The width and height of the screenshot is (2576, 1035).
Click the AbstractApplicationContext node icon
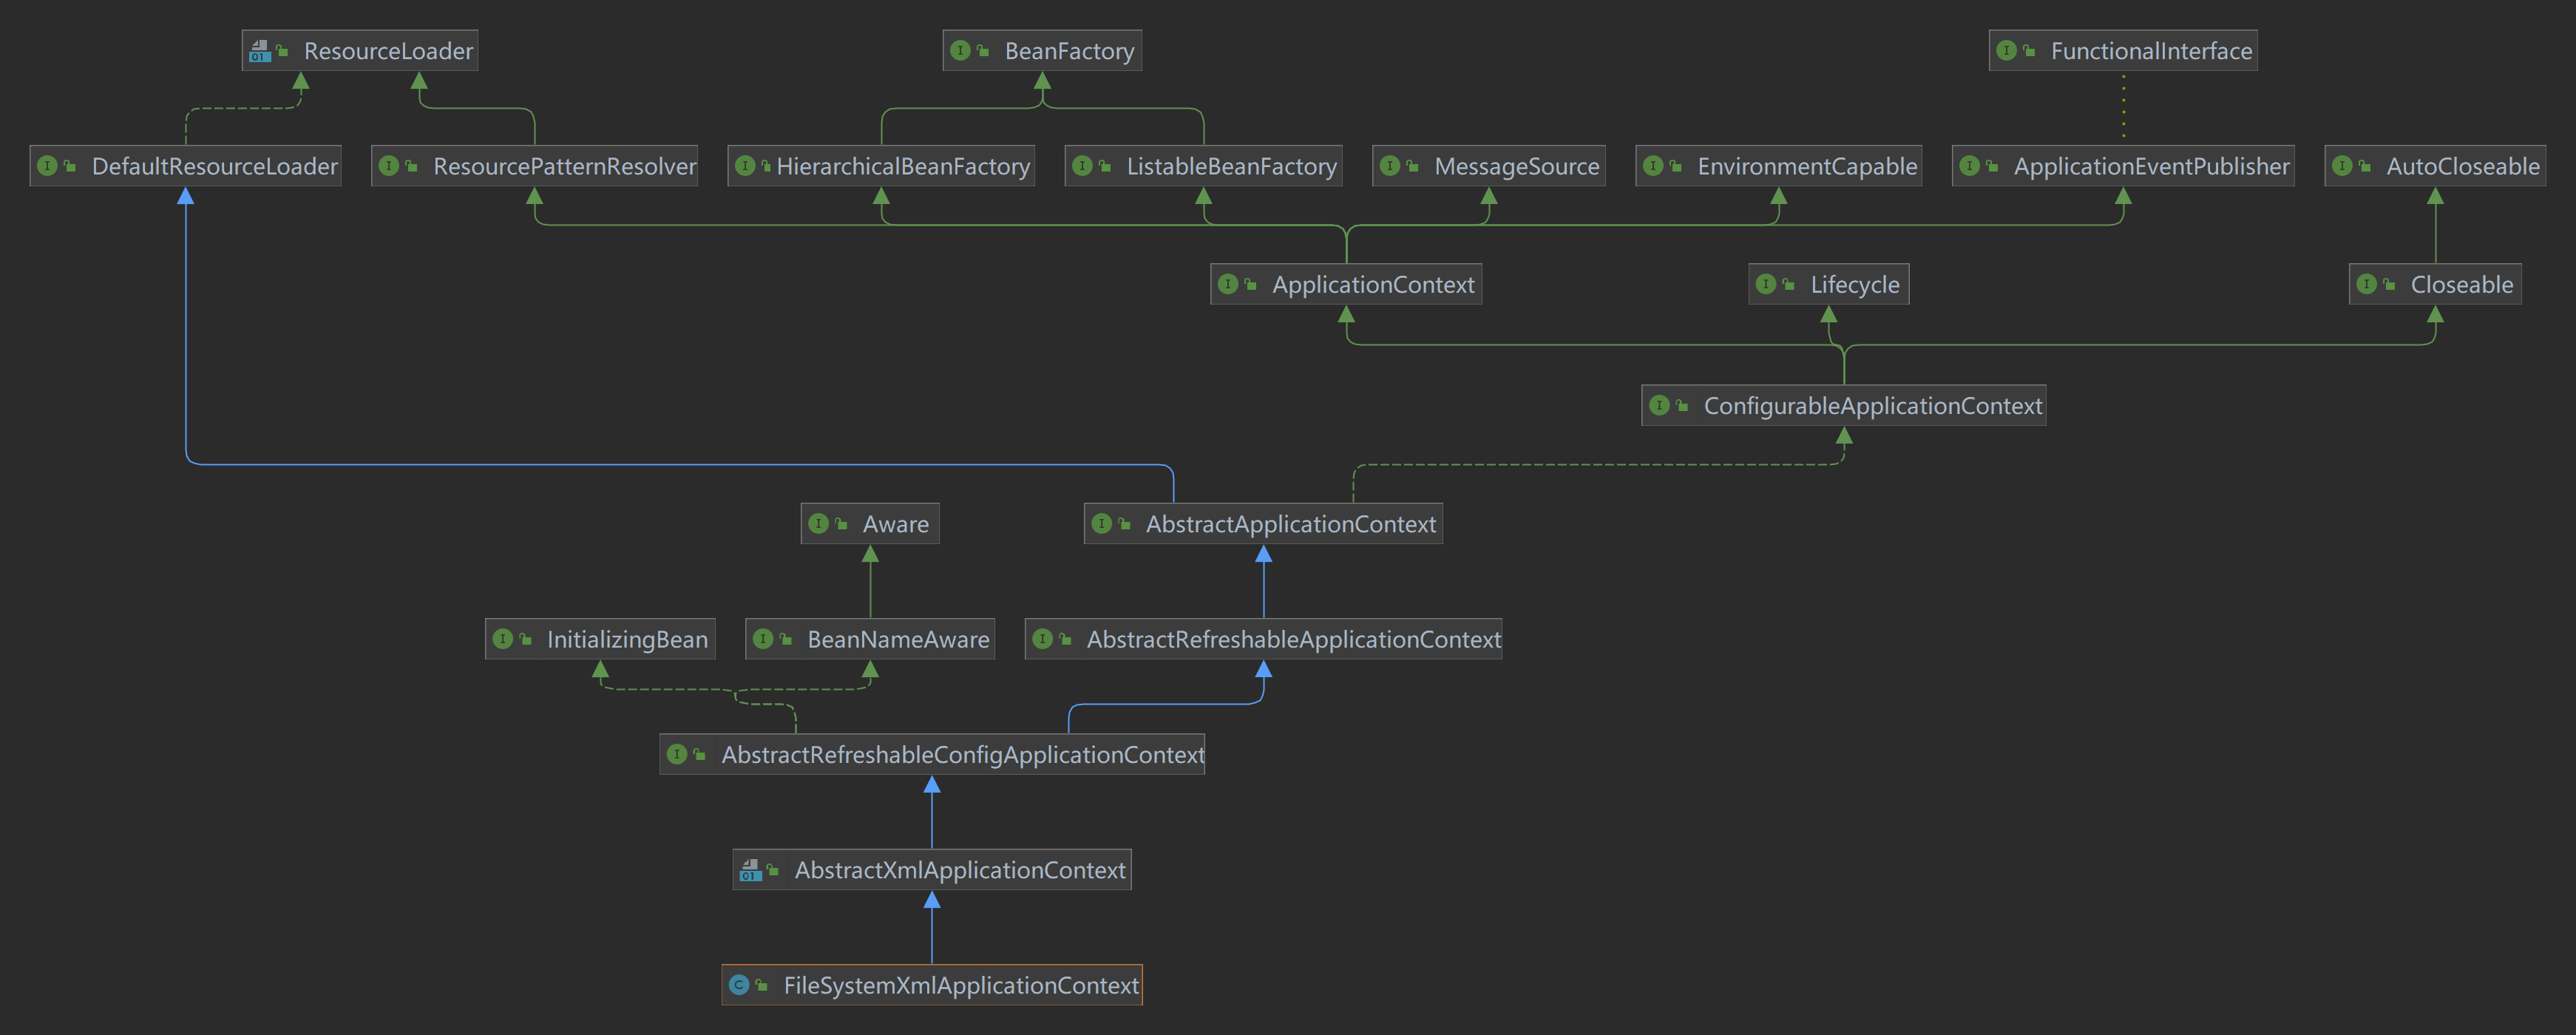pos(1101,523)
